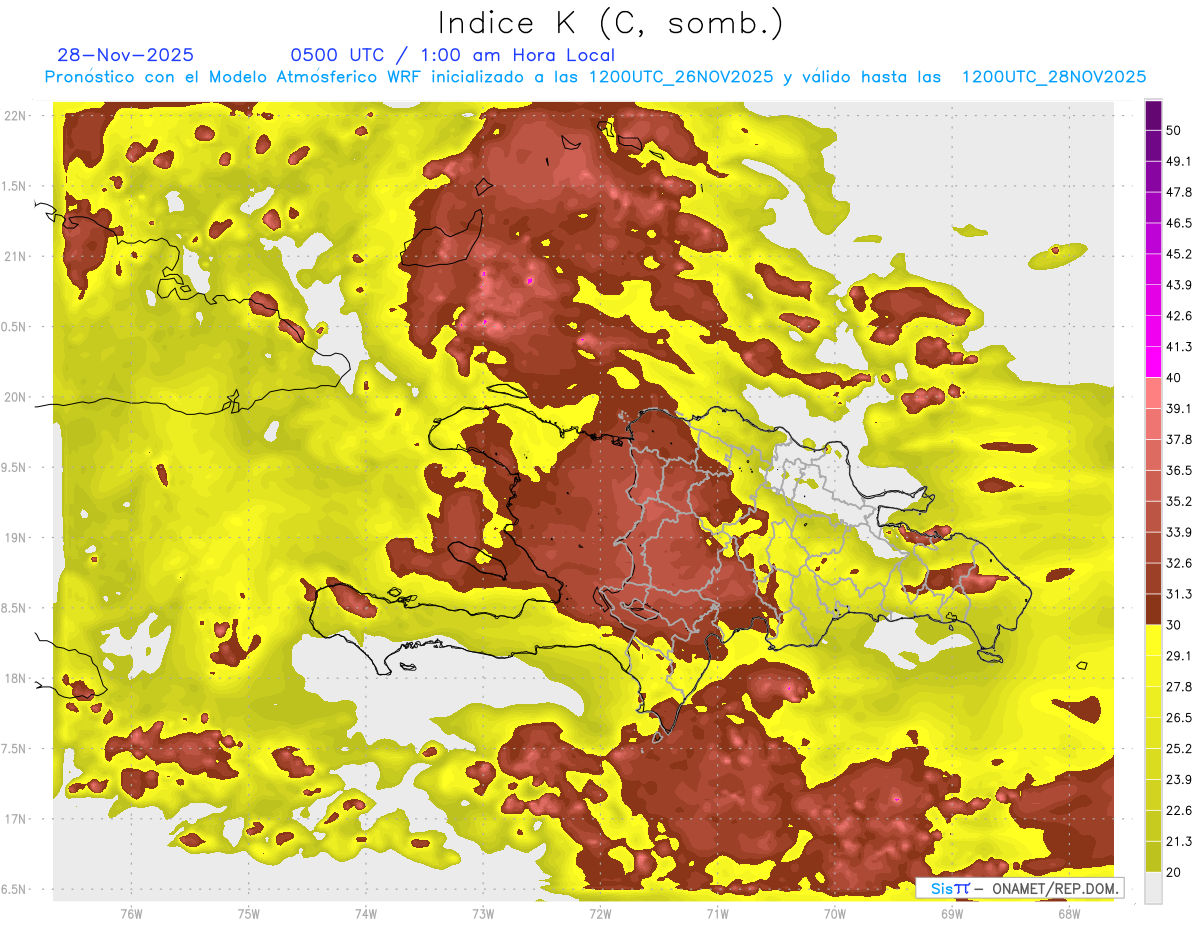Click the '0.5N' latitude tick label
Image resolution: width=1200 pixels, height=927 pixels.
click(x=16, y=327)
